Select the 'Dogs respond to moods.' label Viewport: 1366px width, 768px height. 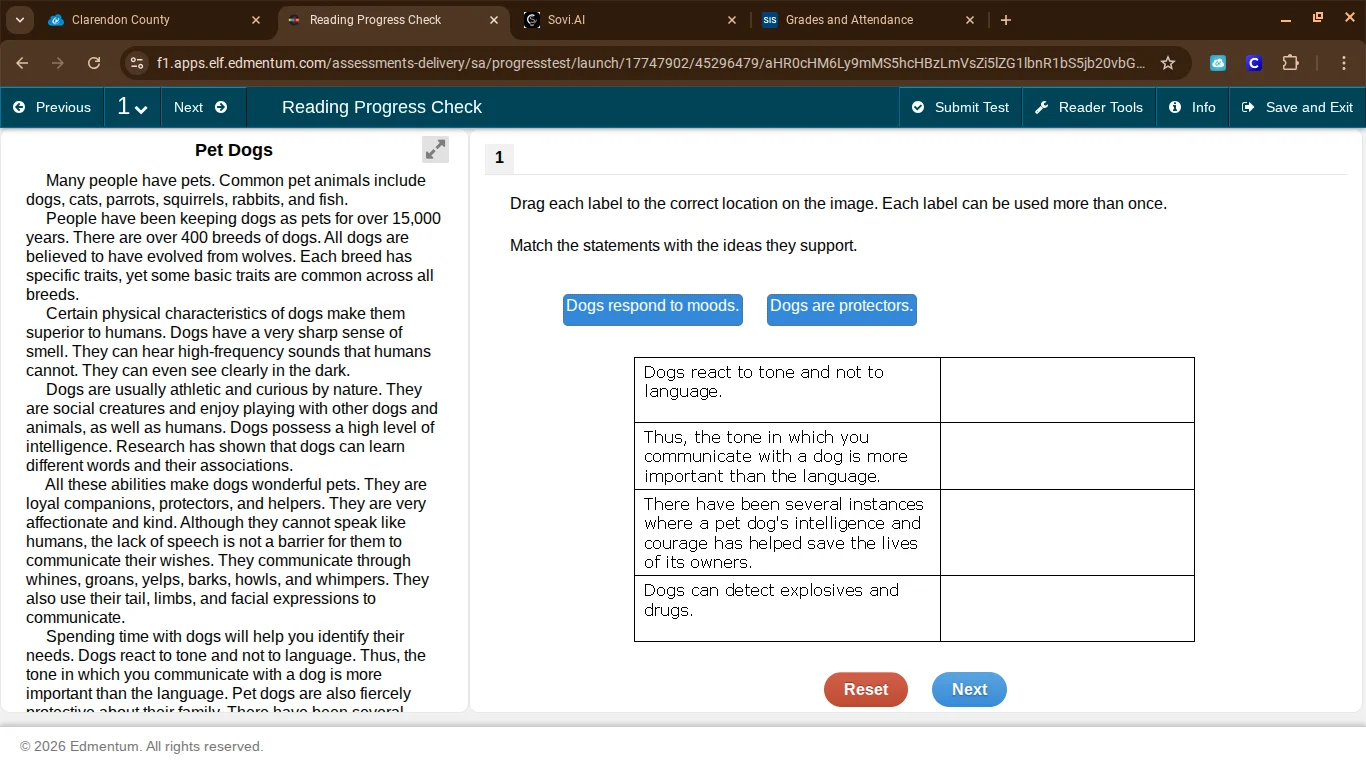pos(653,309)
